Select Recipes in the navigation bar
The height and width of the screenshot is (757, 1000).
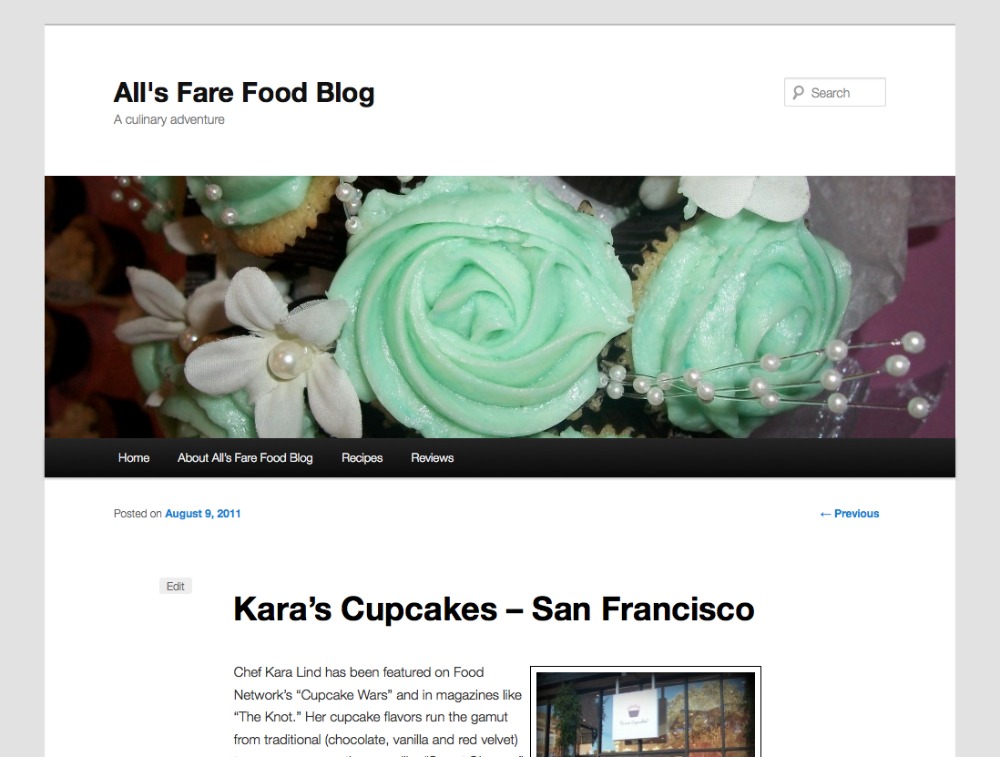[362, 458]
